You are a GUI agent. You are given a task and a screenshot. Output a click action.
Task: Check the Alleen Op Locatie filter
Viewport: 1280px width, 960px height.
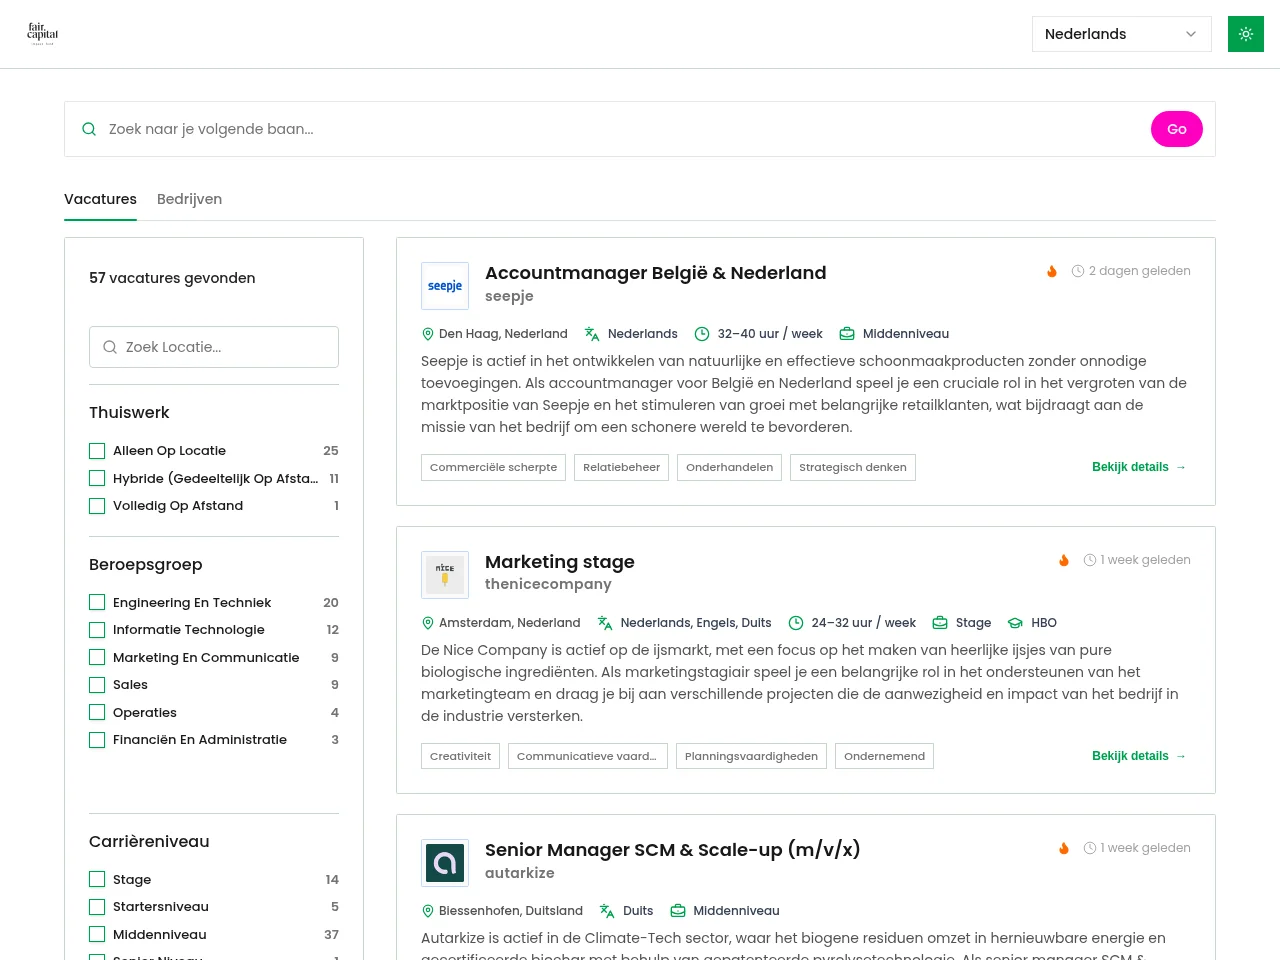point(97,451)
